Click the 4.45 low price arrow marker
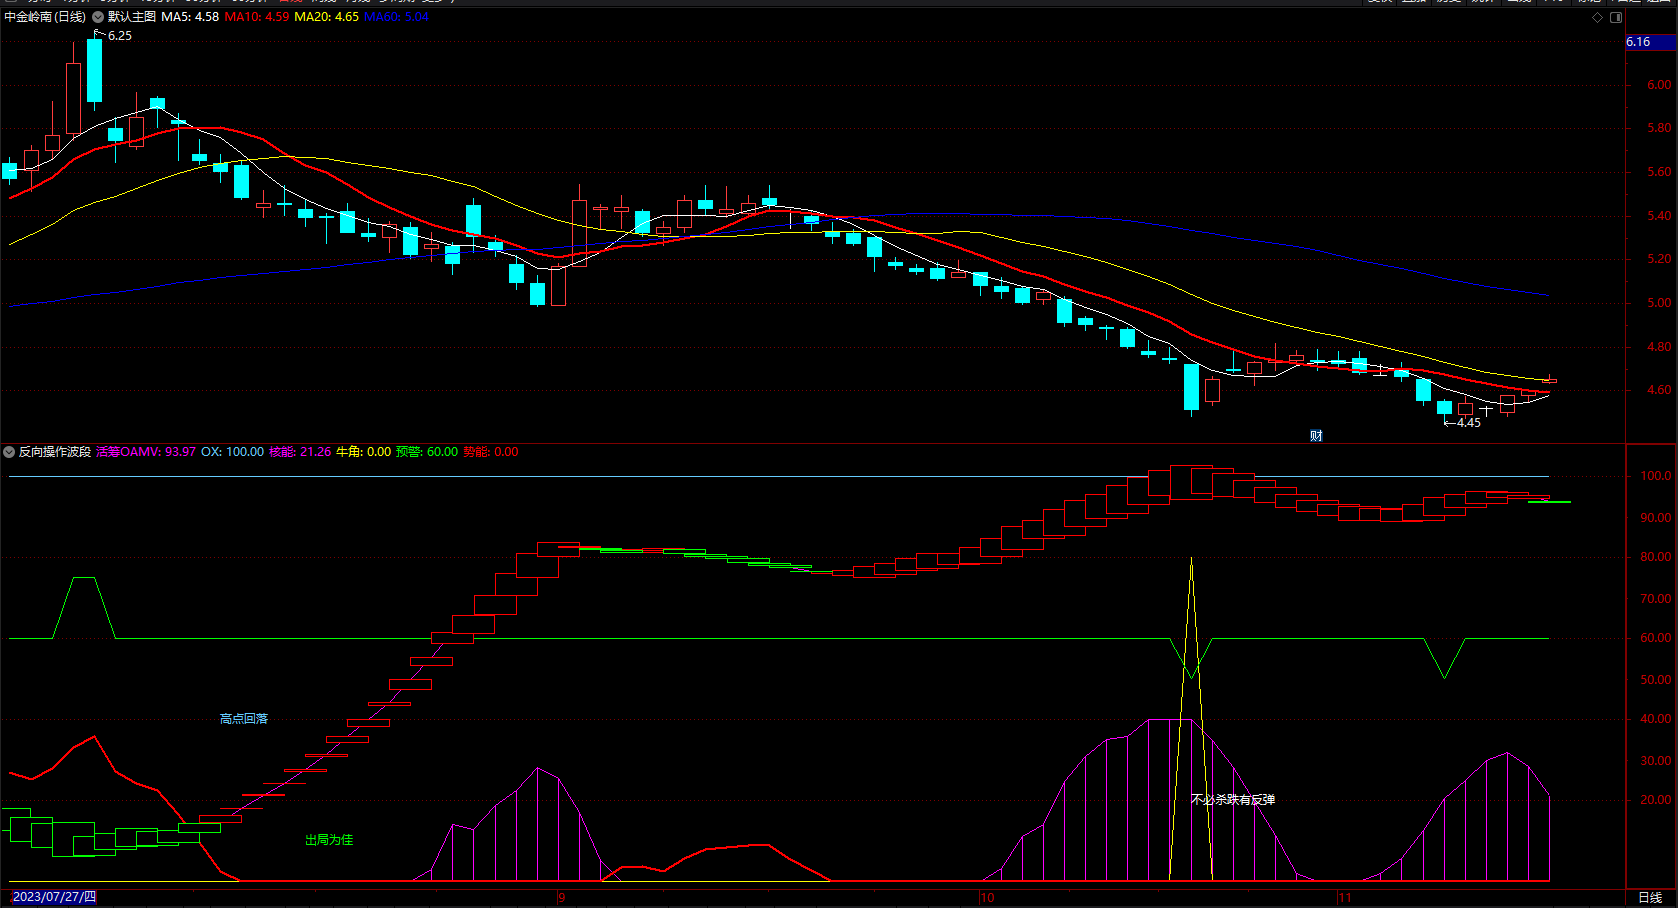Screen dimensions: 1678x908 (1463, 423)
